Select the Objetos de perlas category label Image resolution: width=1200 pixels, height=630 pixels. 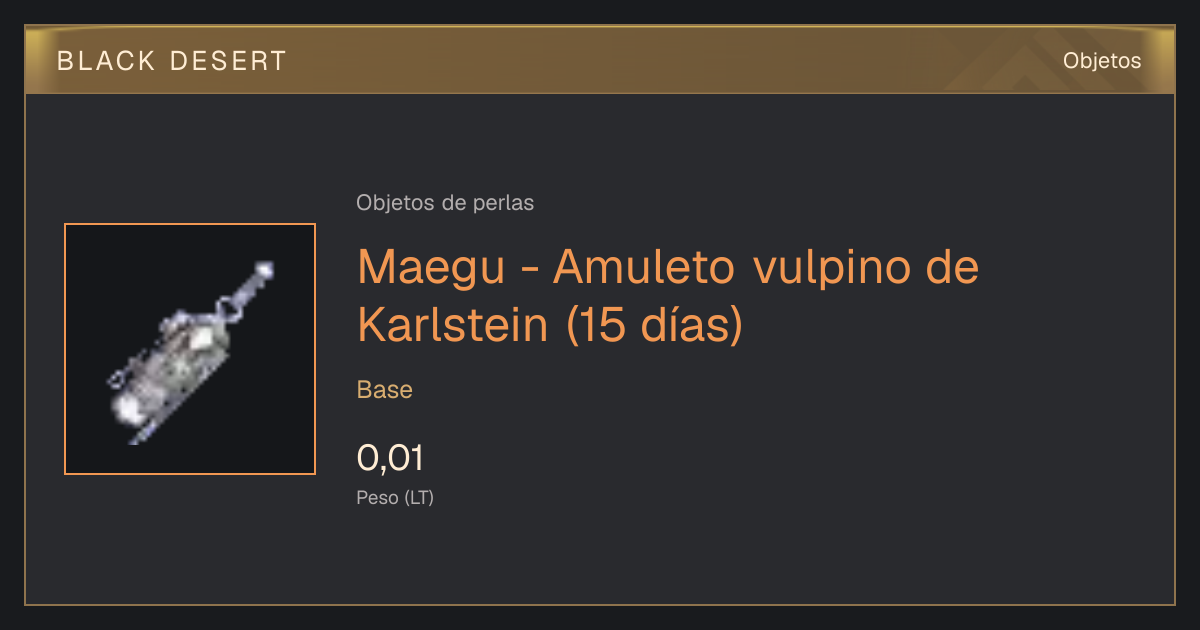445,203
